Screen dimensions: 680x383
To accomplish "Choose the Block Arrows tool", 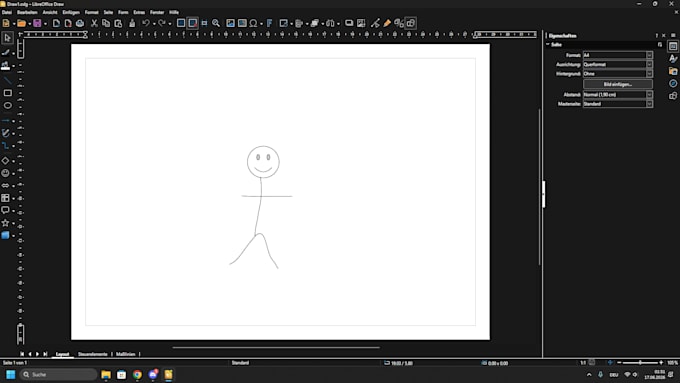I will pos(6,186).
